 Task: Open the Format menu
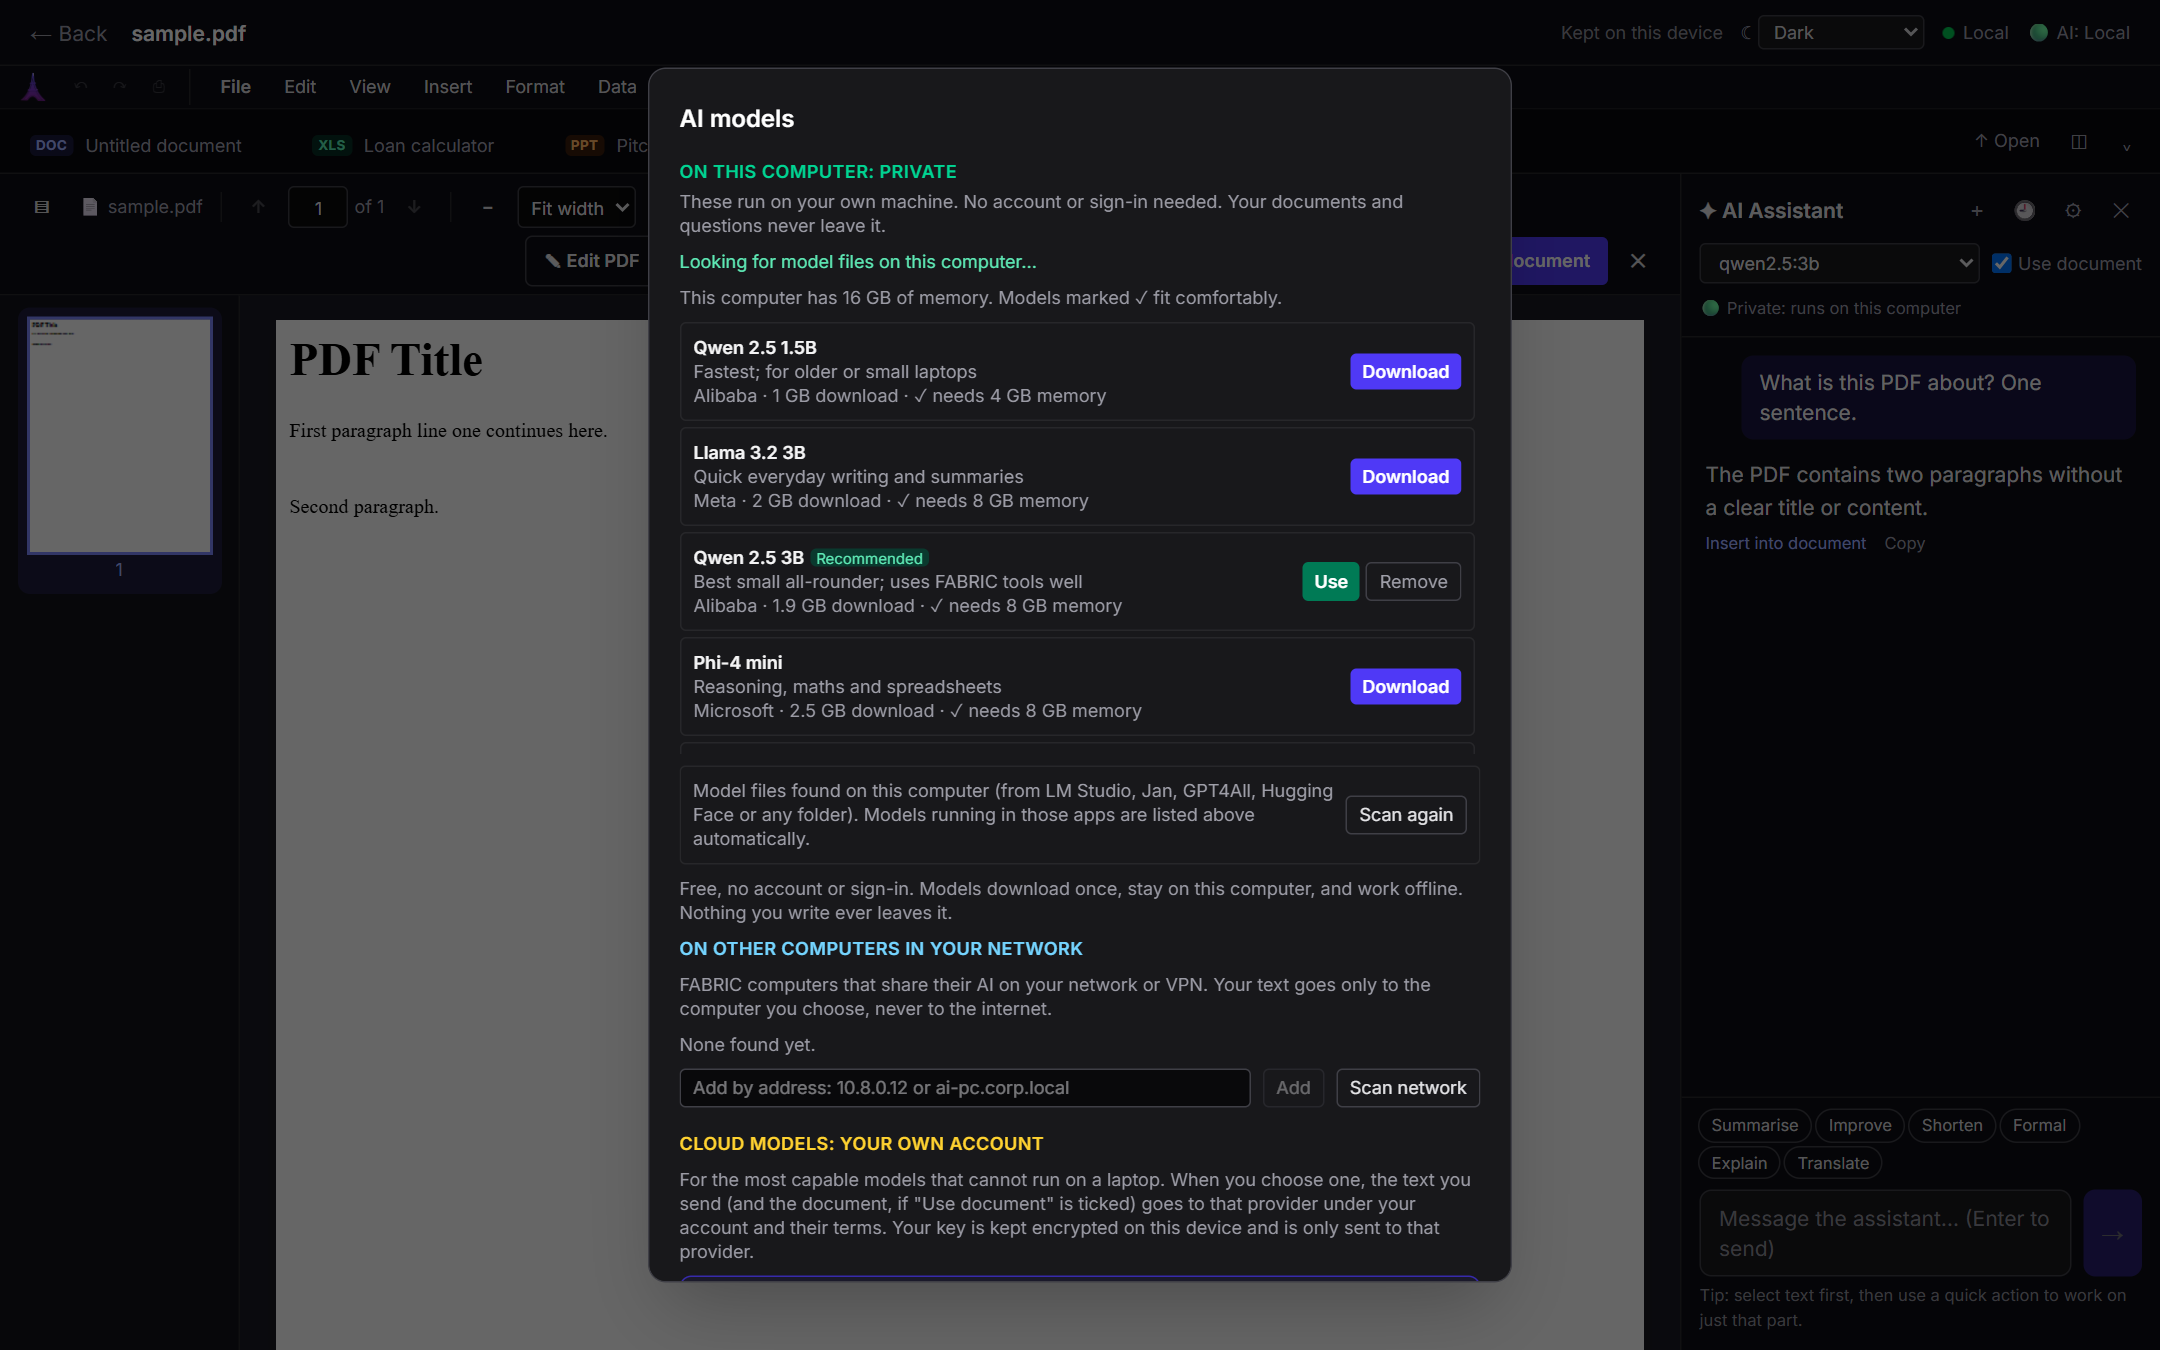pyautogui.click(x=535, y=87)
